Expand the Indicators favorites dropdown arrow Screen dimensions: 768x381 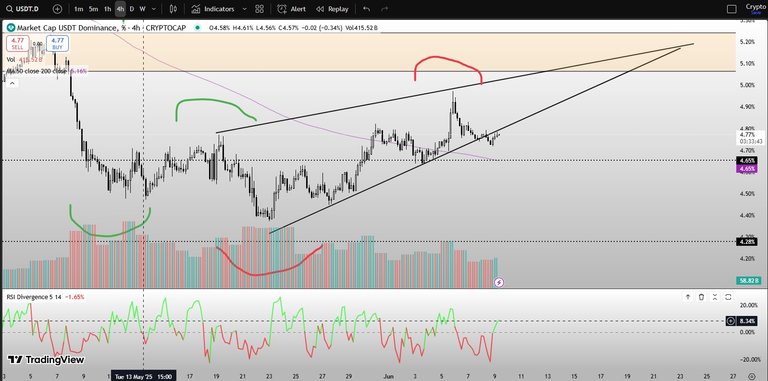(244, 9)
